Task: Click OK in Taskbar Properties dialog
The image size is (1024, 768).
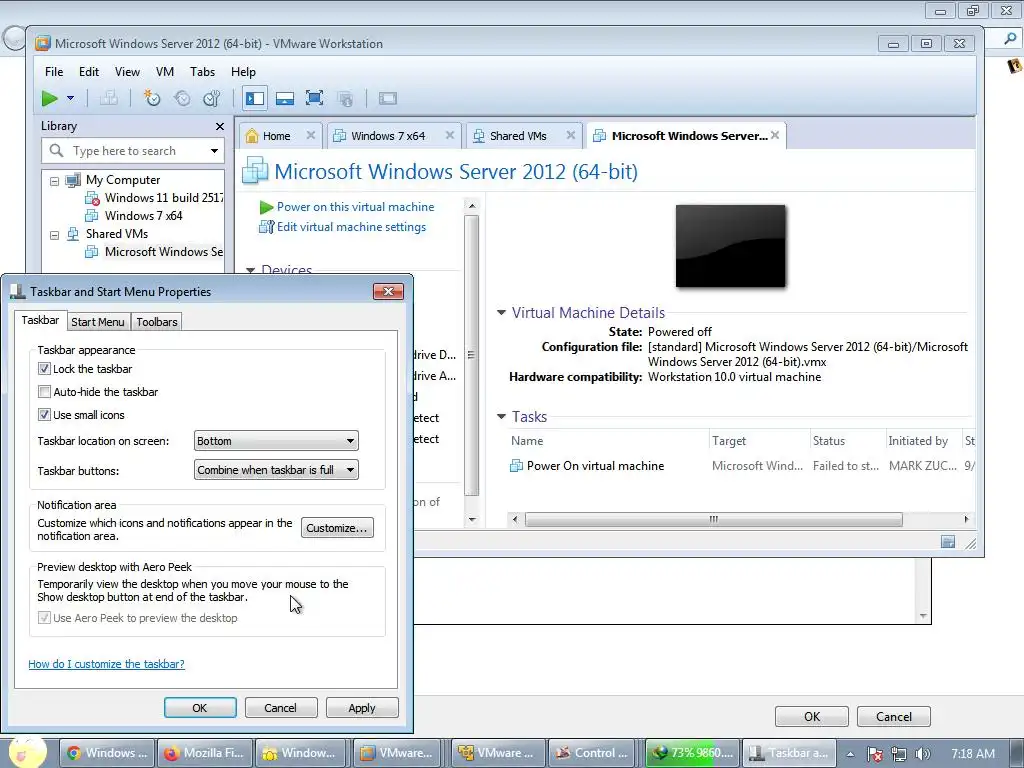Action: click(200, 708)
